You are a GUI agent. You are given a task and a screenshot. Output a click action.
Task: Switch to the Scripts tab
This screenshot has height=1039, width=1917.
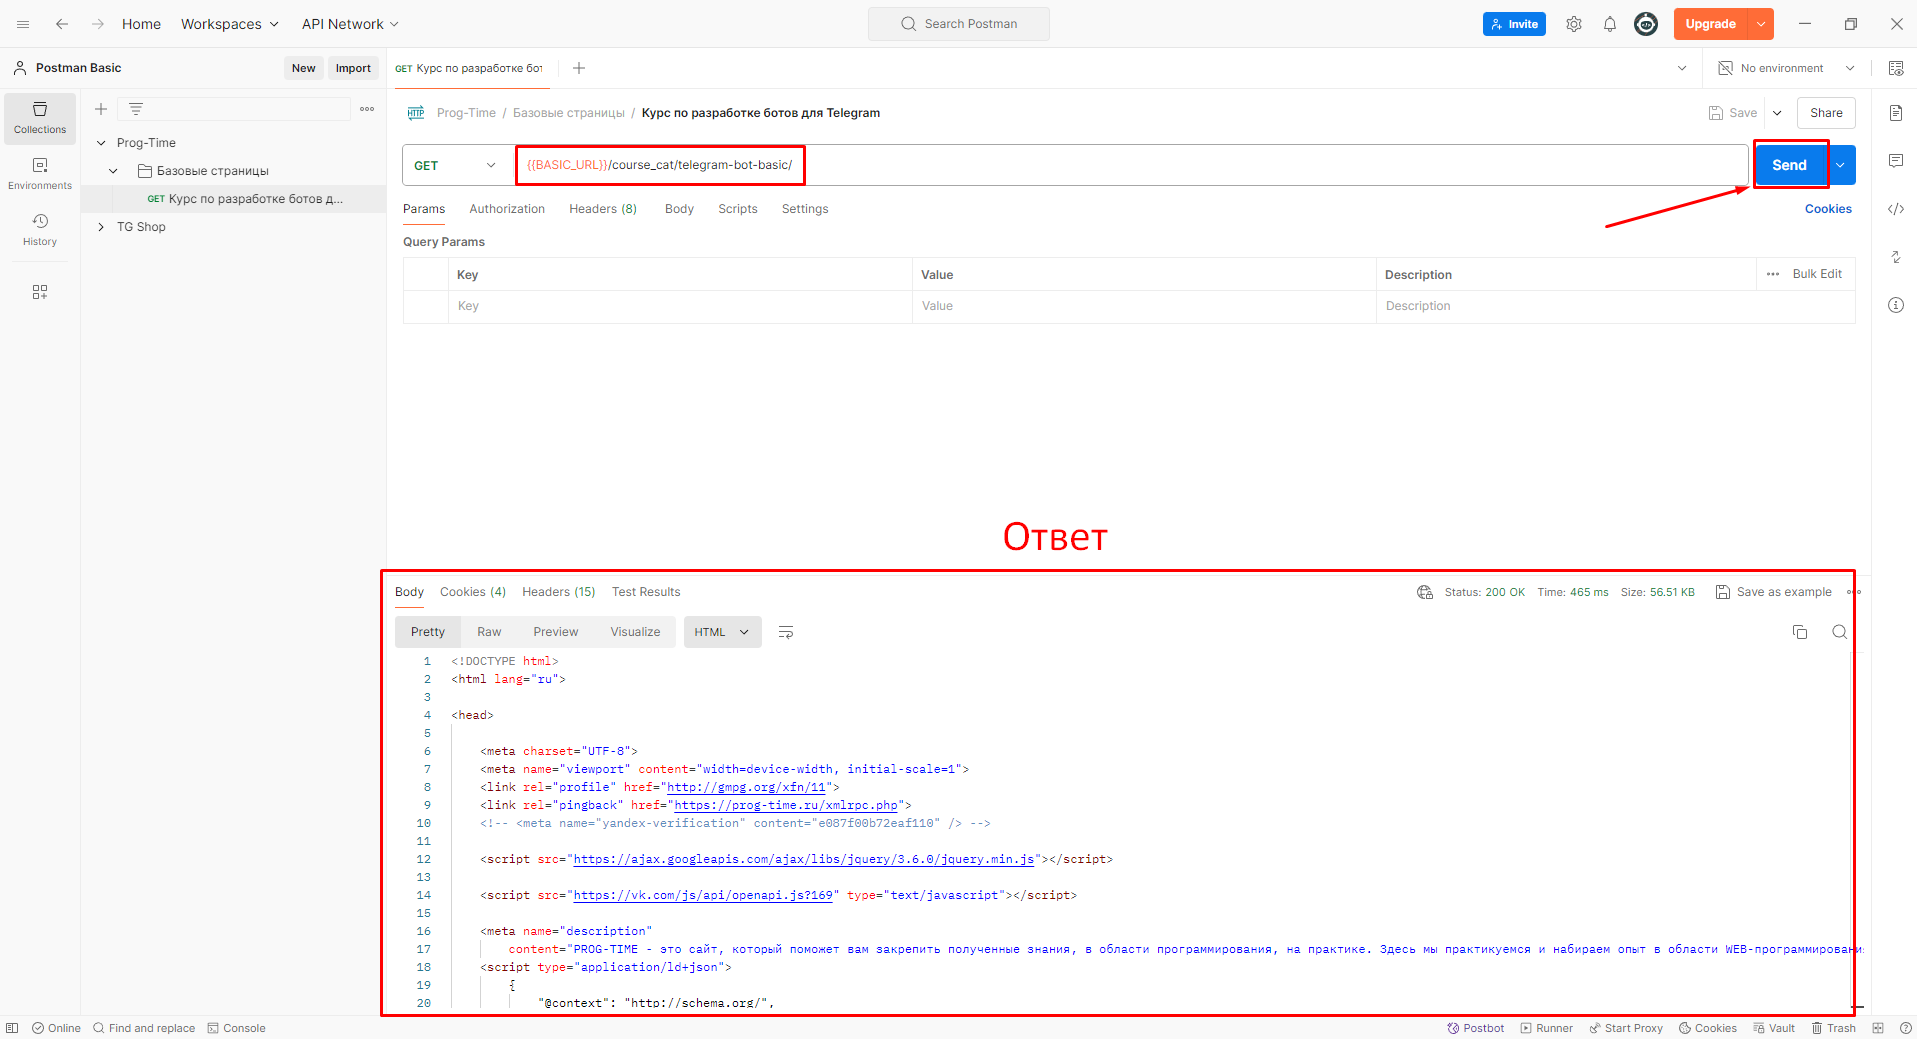click(x=738, y=209)
